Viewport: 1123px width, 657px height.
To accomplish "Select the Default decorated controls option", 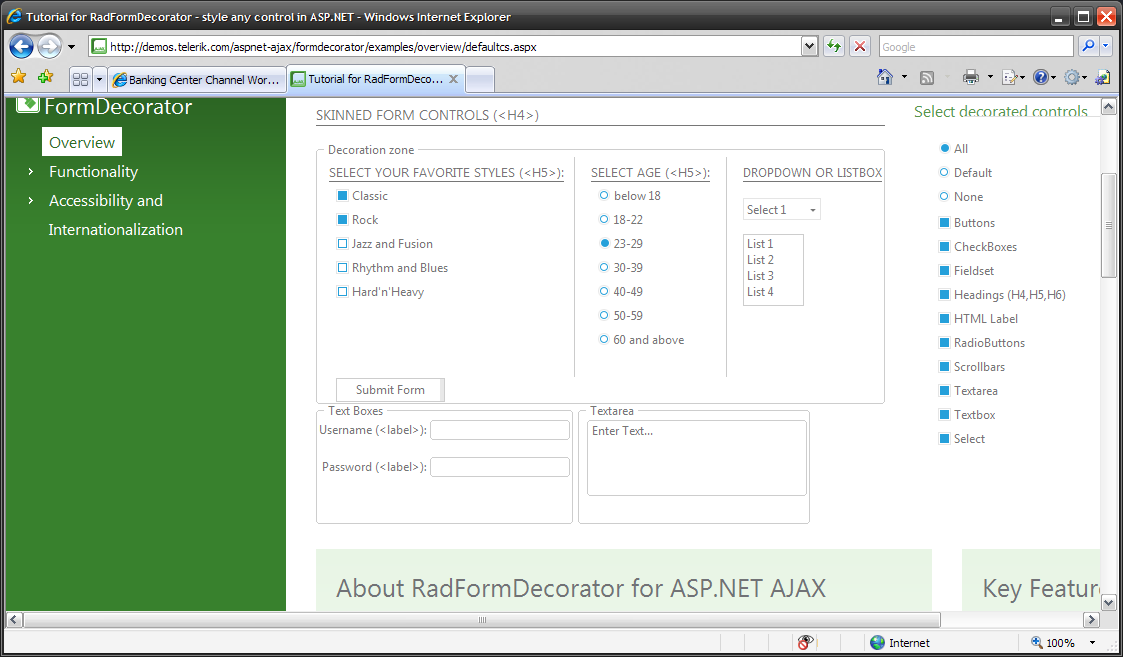I will coord(944,172).
